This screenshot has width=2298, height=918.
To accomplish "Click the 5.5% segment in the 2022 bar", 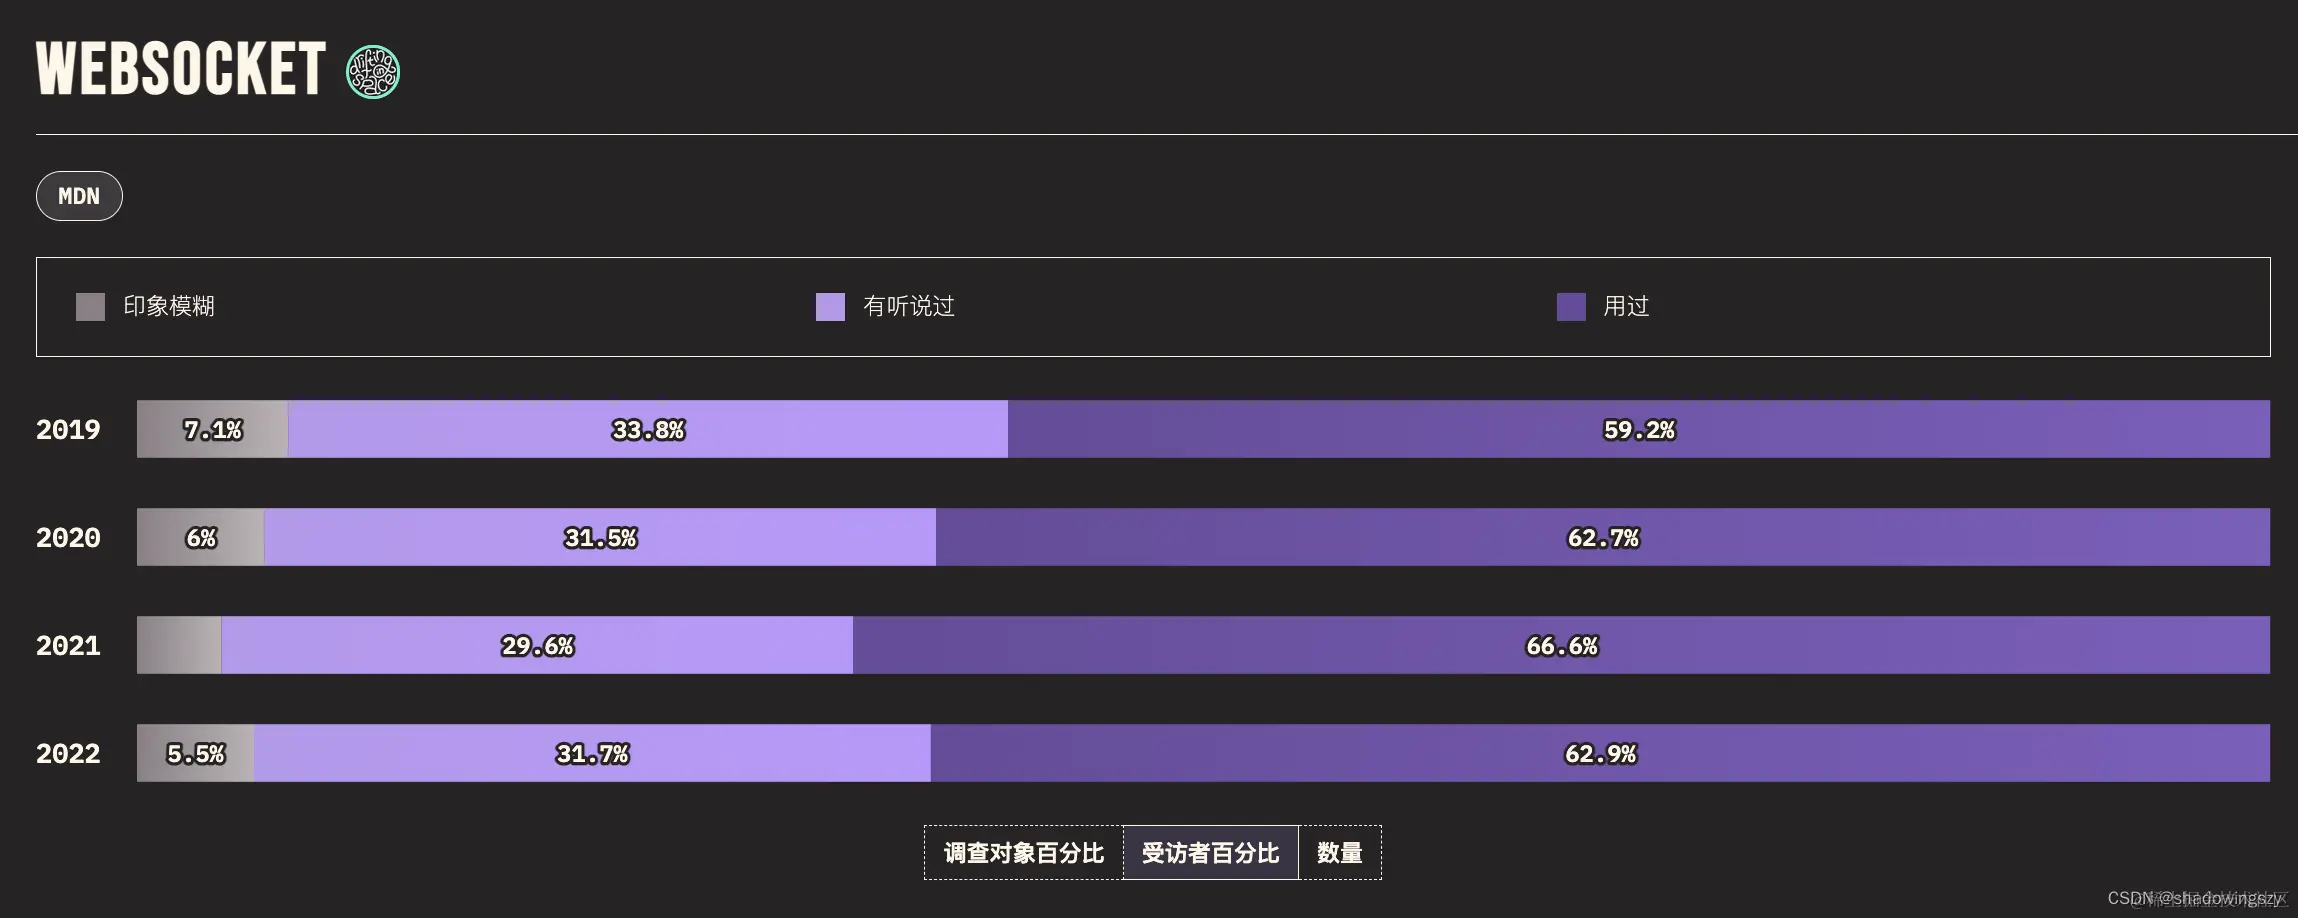I will (195, 753).
